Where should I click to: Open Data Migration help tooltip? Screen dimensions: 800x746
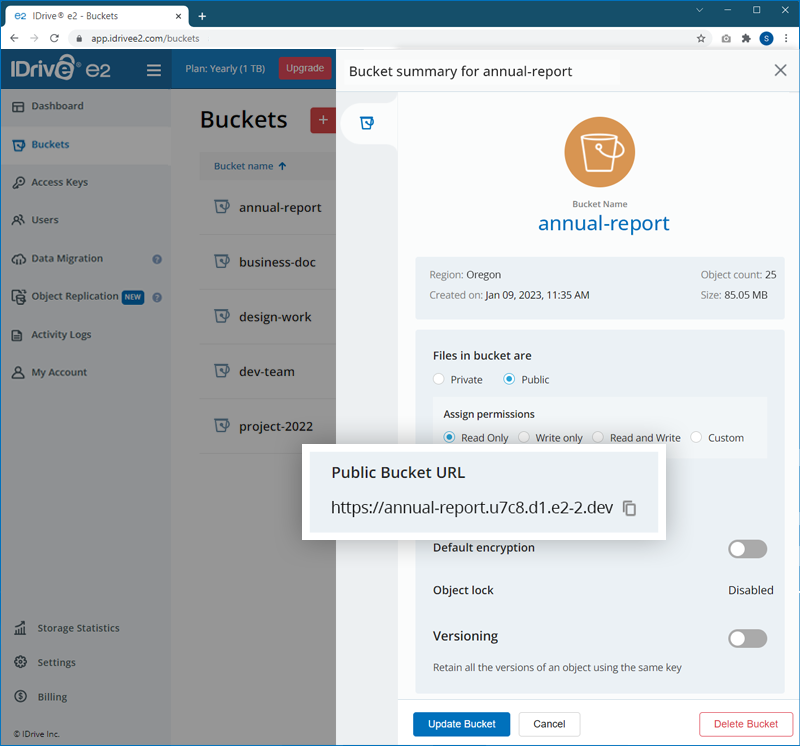point(157,259)
